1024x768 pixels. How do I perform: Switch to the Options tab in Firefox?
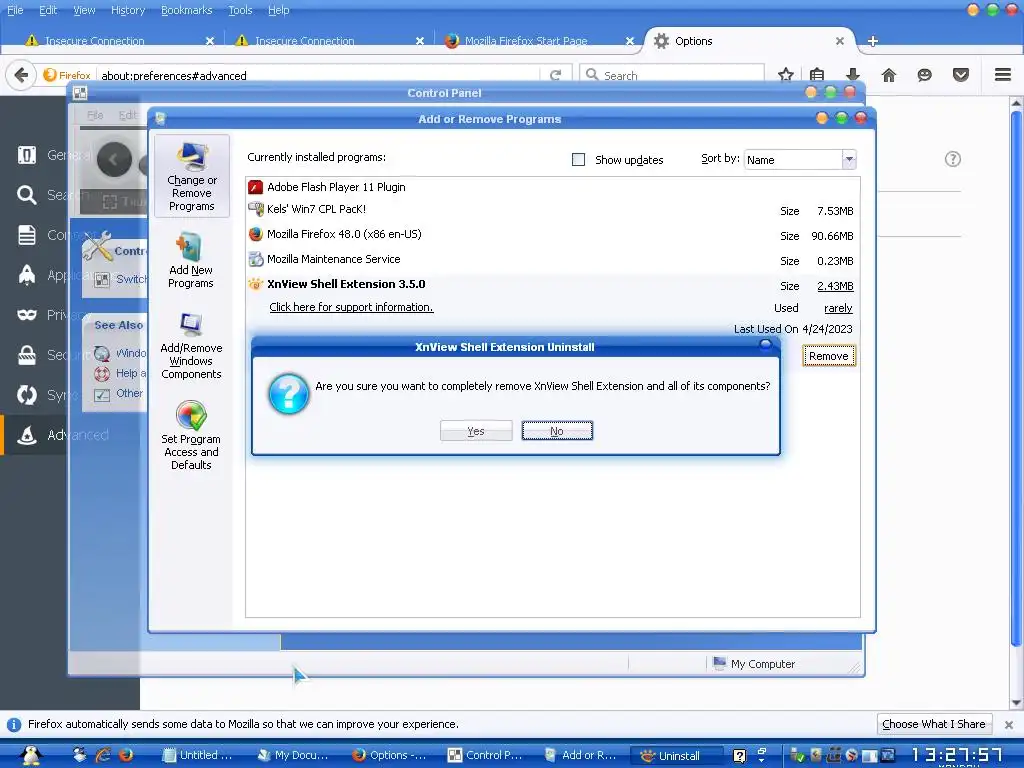[749, 40]
